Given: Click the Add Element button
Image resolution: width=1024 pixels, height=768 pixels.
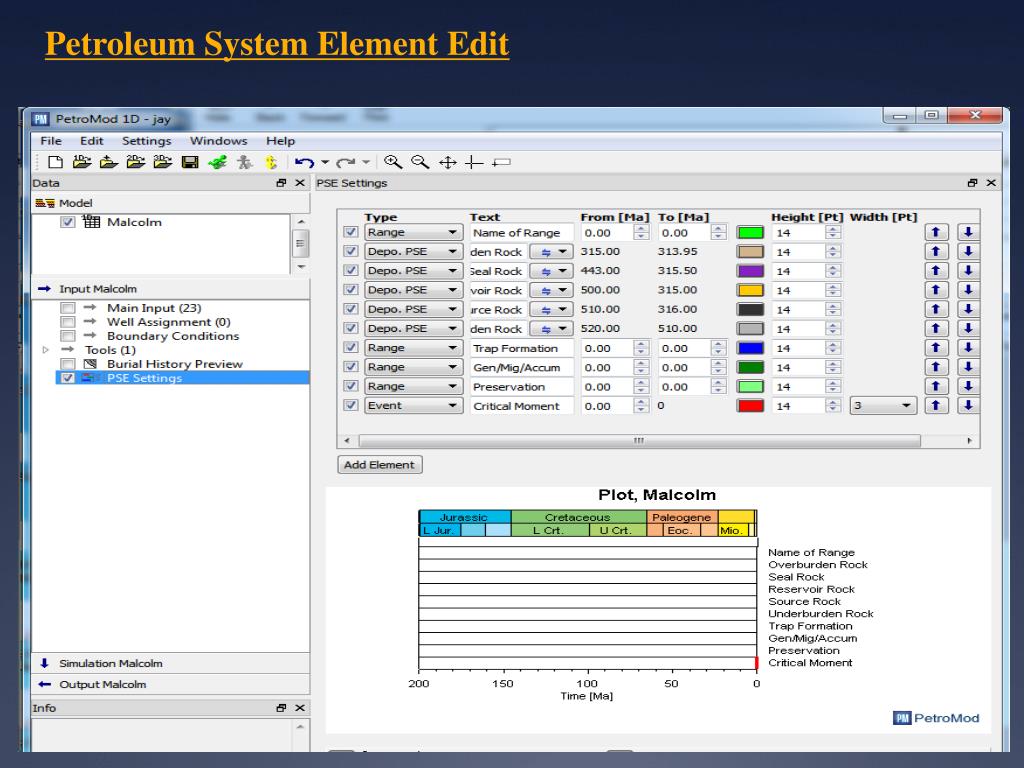Looking at the screenshot, I should [379, 465].
